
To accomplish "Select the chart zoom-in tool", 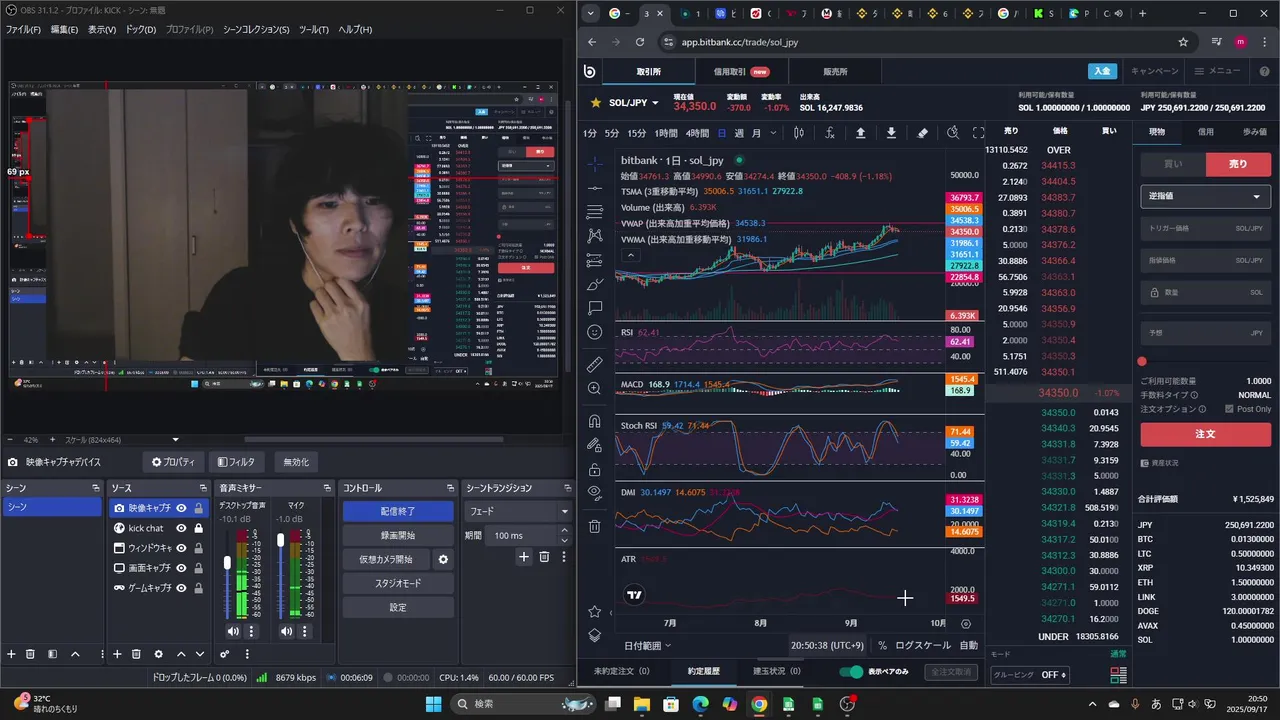I will pyautogui.click(x=595, y=388).
